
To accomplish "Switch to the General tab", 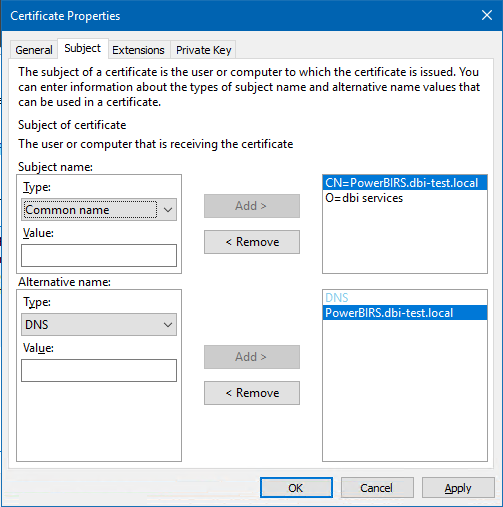I will [34, 50].
